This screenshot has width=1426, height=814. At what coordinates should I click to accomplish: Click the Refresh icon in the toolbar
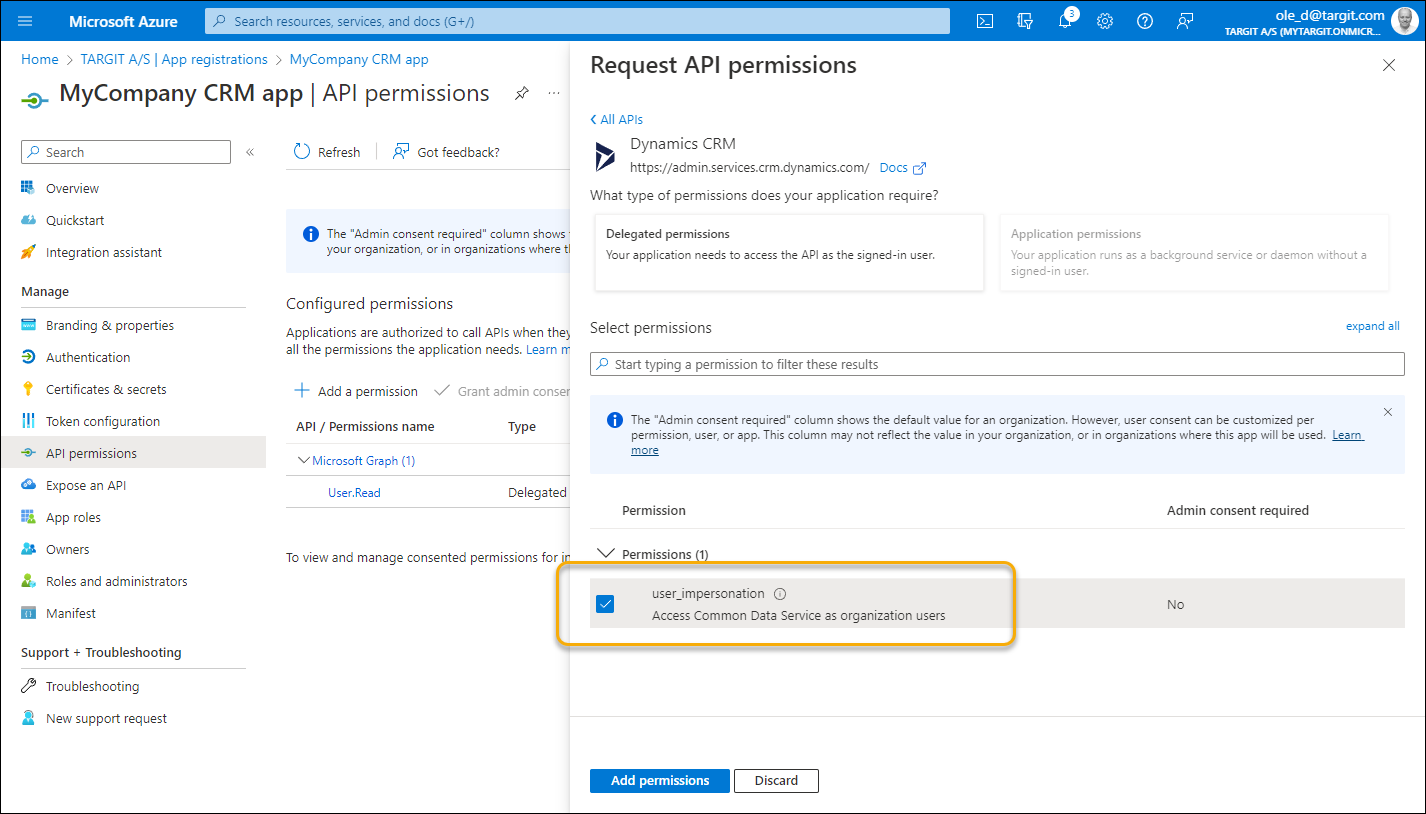click(302, 151)
